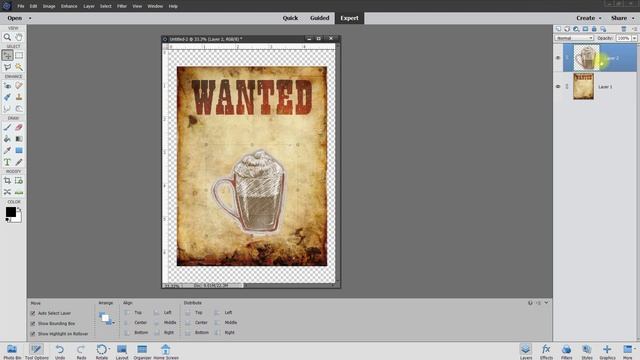Select the Gradient tool
640x360 pixels.
click(19, 139)
